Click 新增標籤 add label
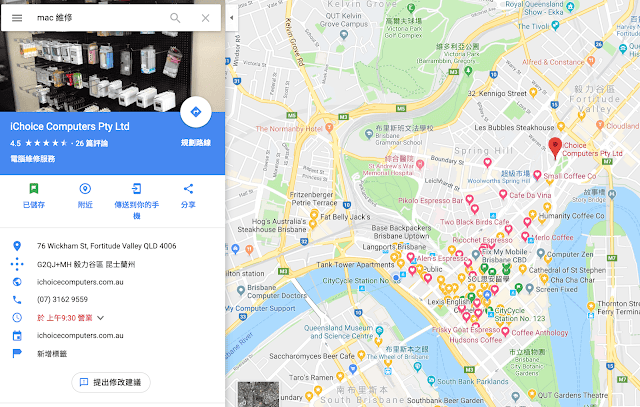The width and height of the screenshot is (640, 407). (52, 354)
